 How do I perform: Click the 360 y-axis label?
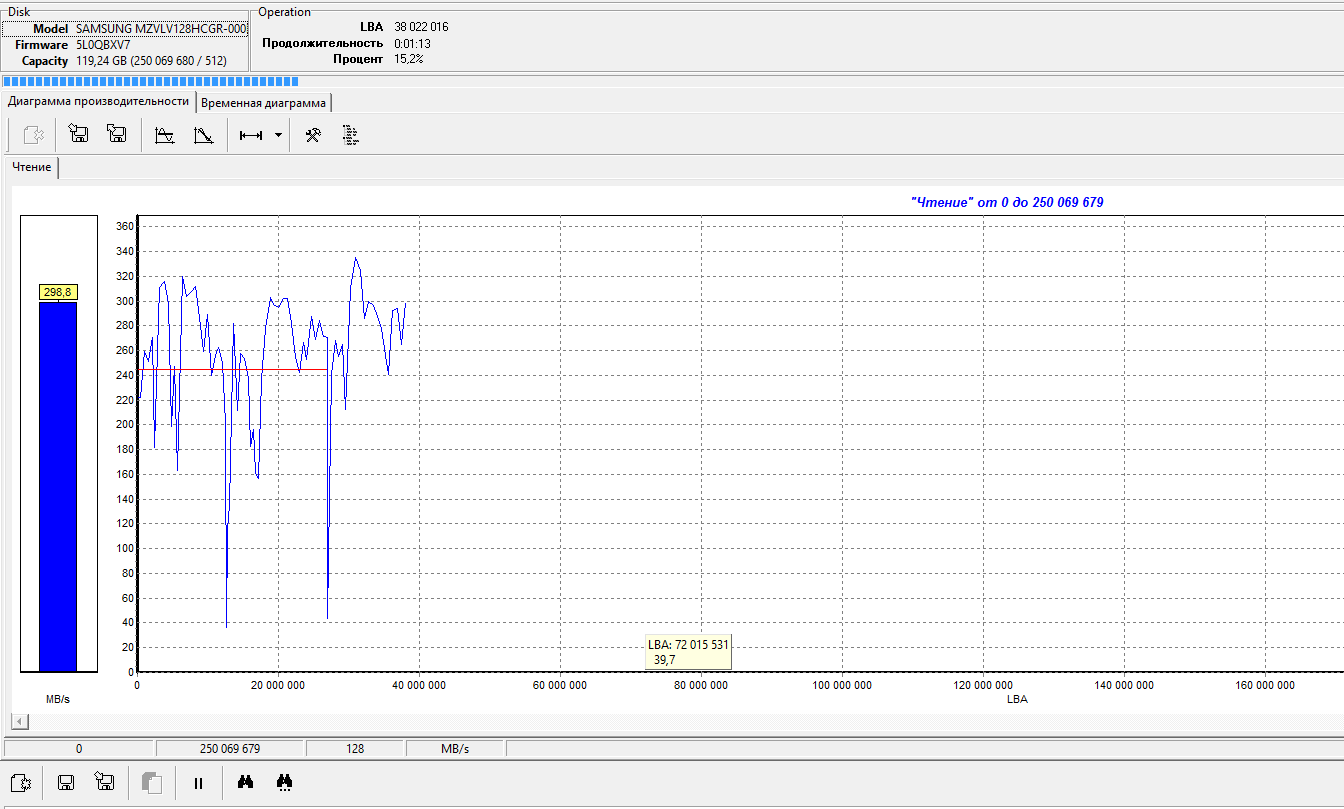(x=124, y=226)
